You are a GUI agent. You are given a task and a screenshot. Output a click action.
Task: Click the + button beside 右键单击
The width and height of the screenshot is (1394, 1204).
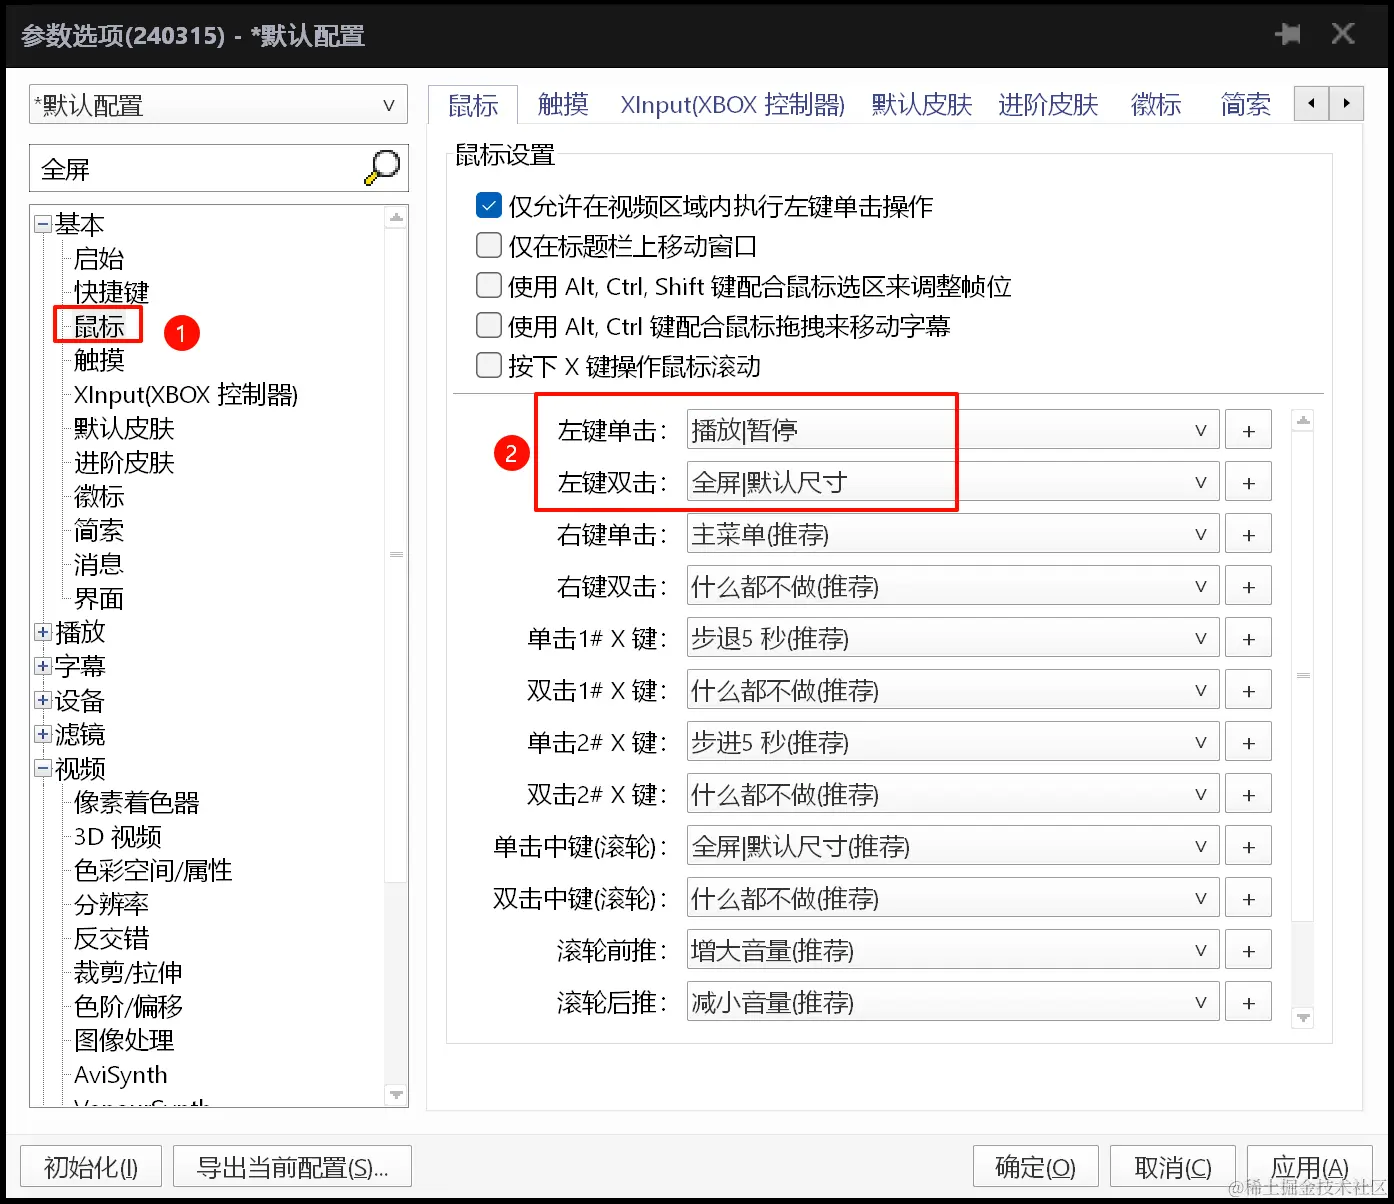pos(1248,533)
